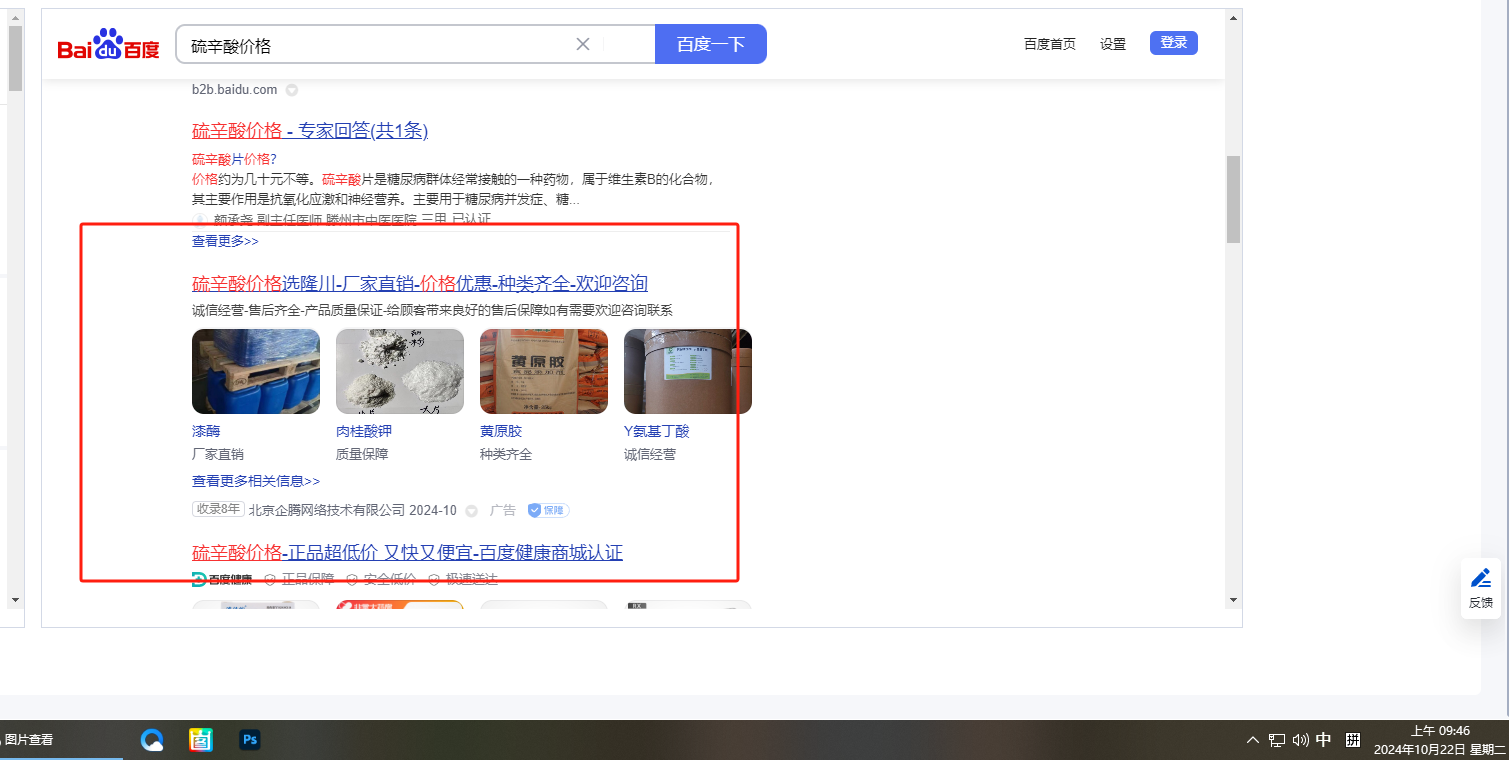Open the 肉桂酸钾 product link
The width and height of the screenshot is (1509, 760).
364,431
